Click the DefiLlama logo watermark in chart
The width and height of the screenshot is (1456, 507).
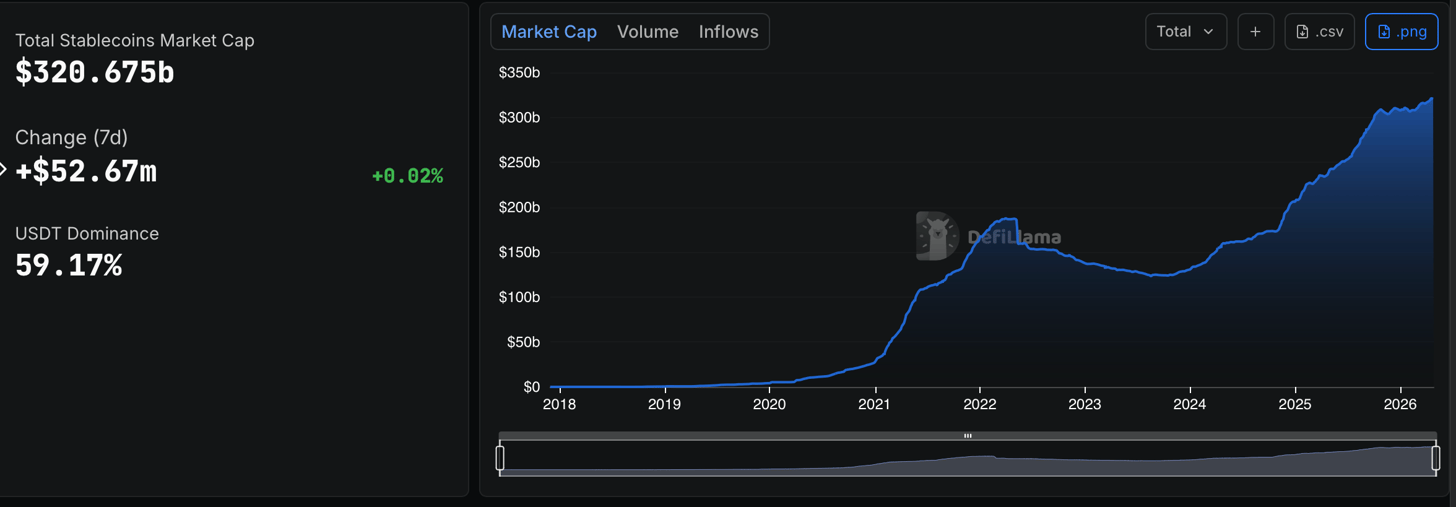(x=938, y=237)
